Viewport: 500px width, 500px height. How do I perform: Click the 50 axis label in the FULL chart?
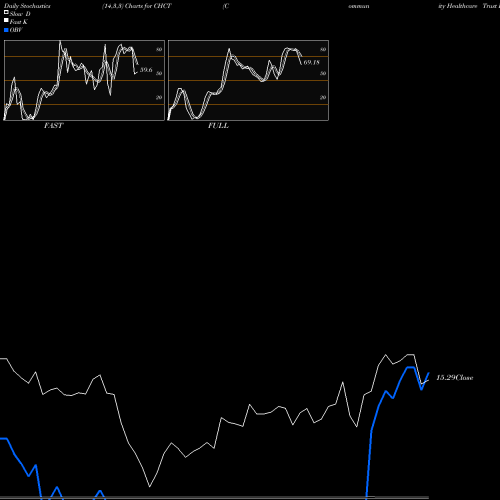pos(323,73)
